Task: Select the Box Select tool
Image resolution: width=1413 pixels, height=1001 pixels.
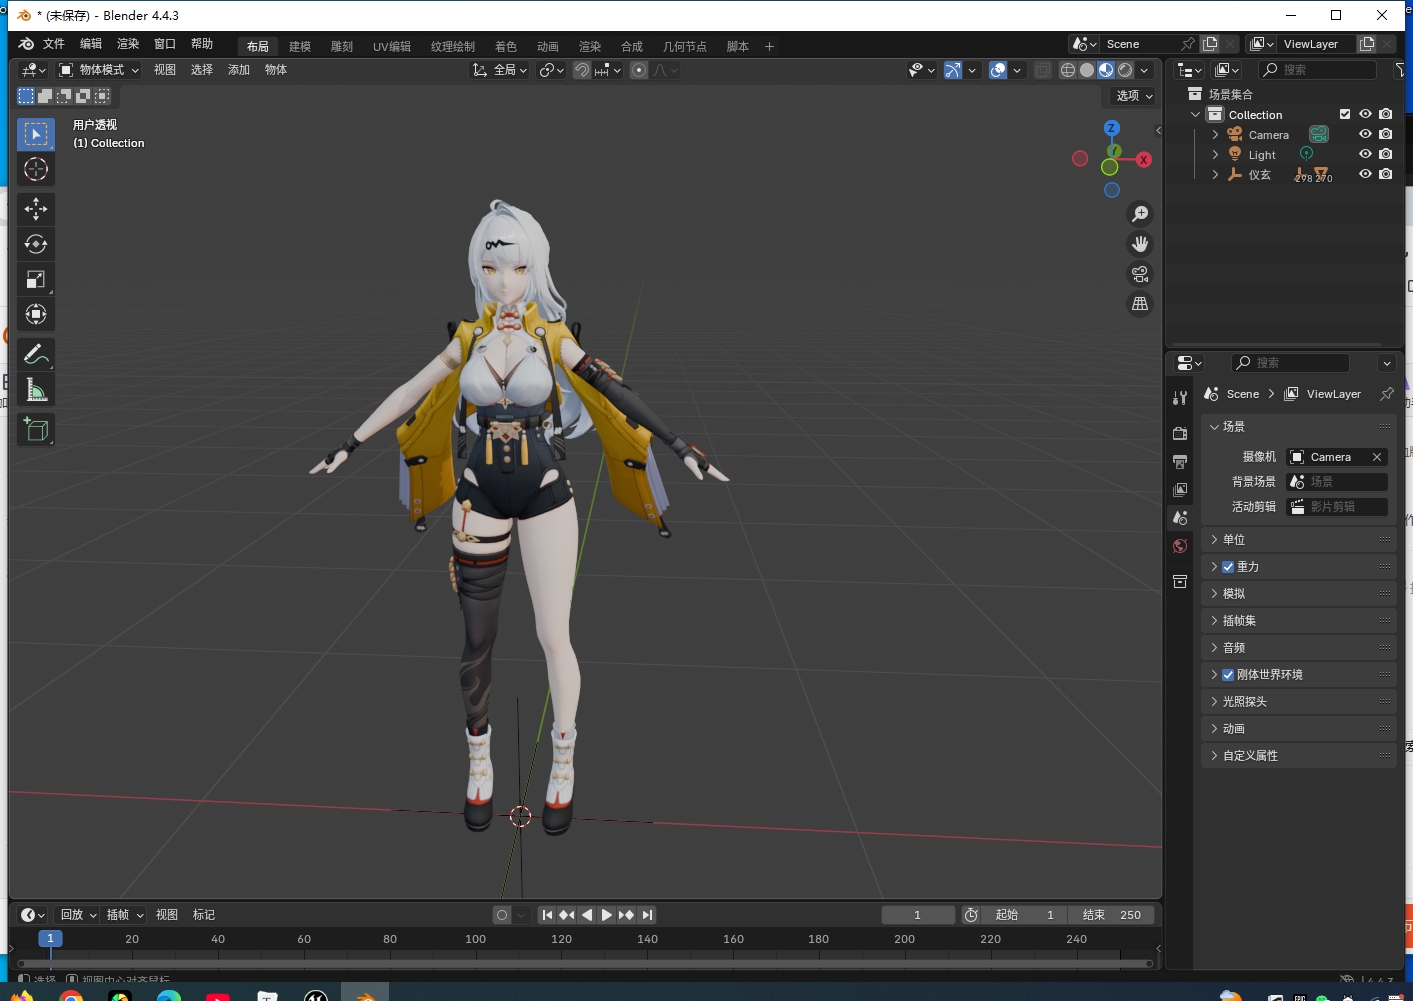Action: pyautogui.click(x=36, y=134)
